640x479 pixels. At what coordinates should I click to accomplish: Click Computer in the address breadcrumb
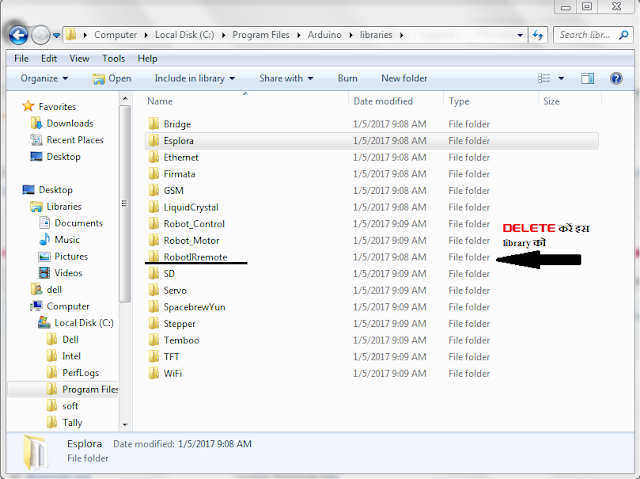pyautogui.click(x=116, y=35)
